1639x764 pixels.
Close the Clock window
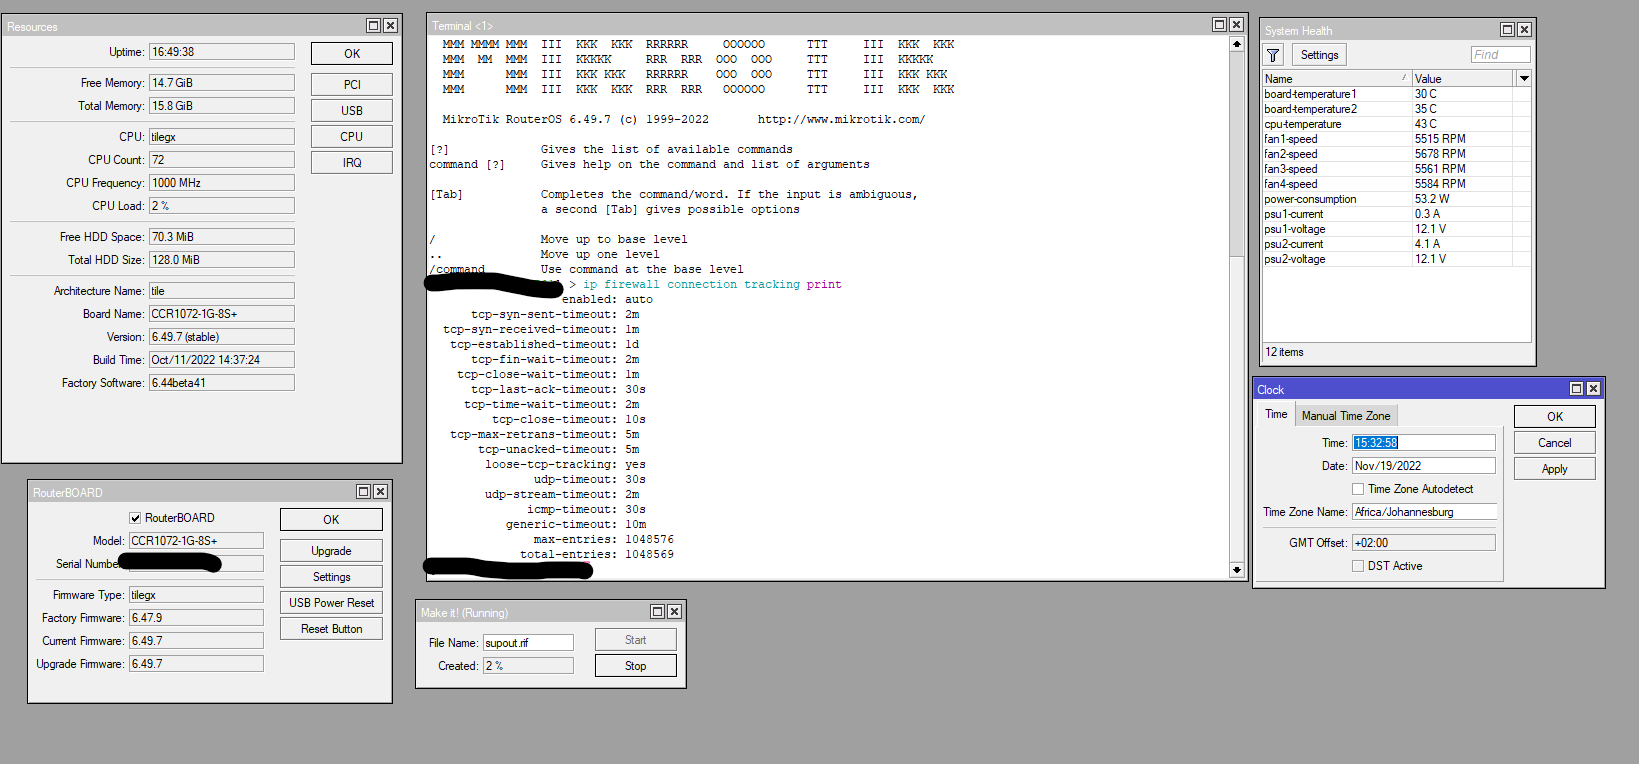1593,389
